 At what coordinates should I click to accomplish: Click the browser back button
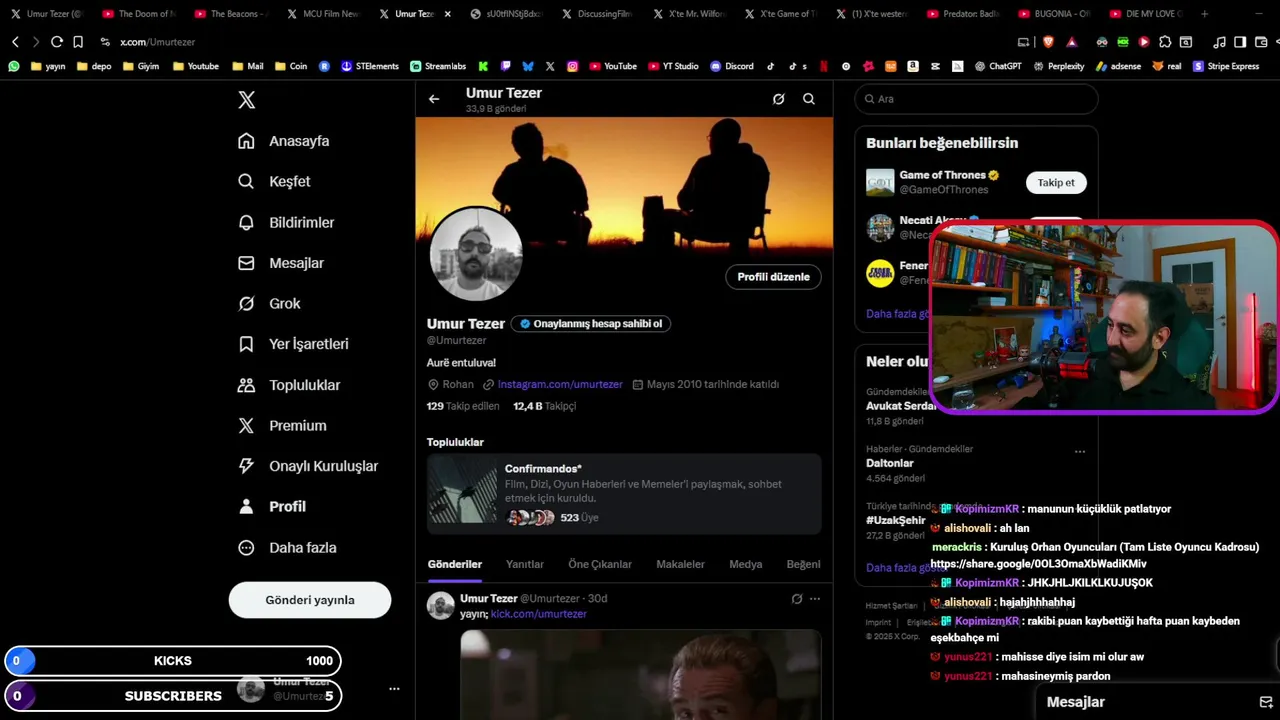[15, 42]
